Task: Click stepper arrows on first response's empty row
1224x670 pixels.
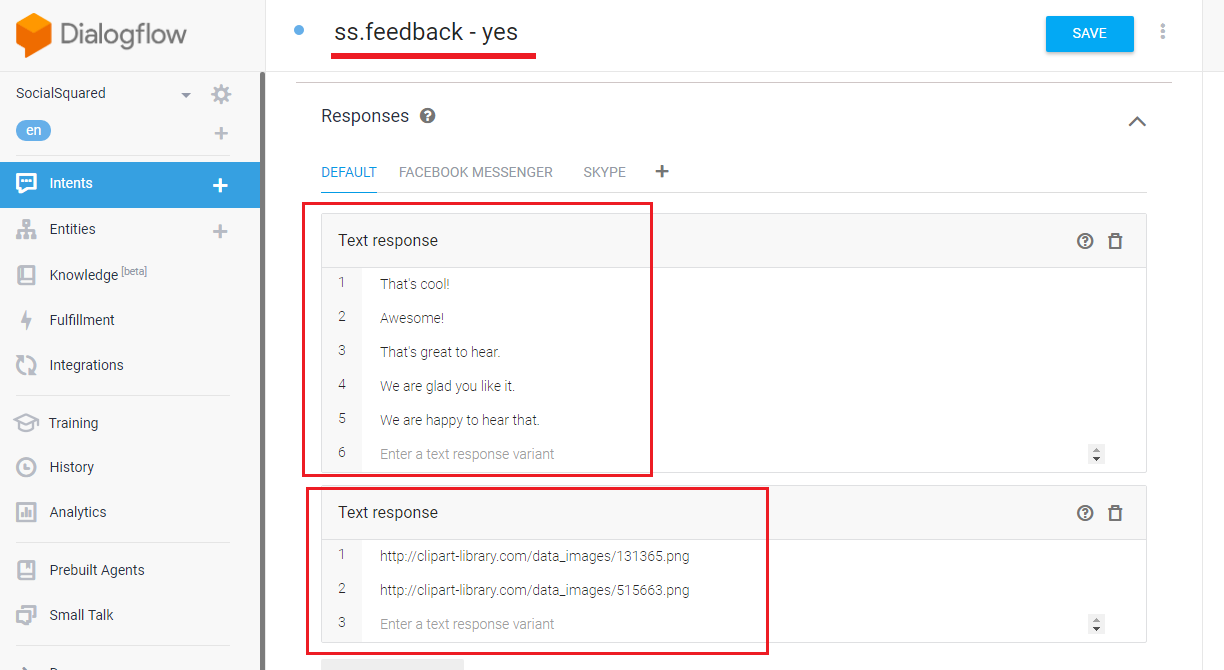Action: (1097, 454)
